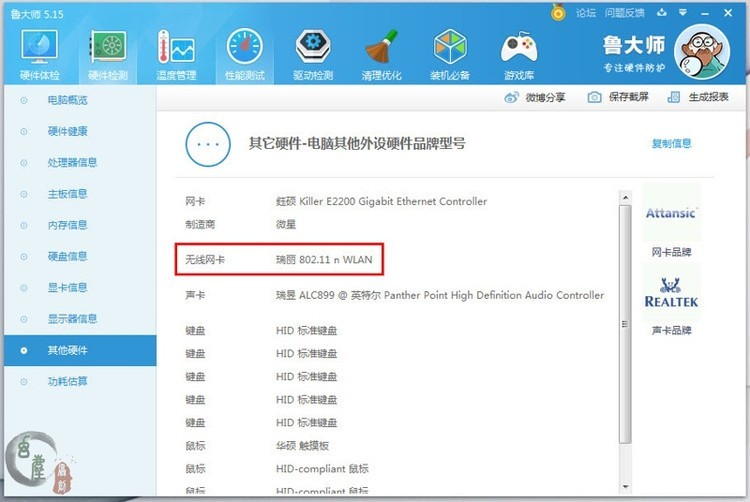
Task: Select 功耗估算 in the sidebar
Action: pyautogui.click(x=67, y=381)
